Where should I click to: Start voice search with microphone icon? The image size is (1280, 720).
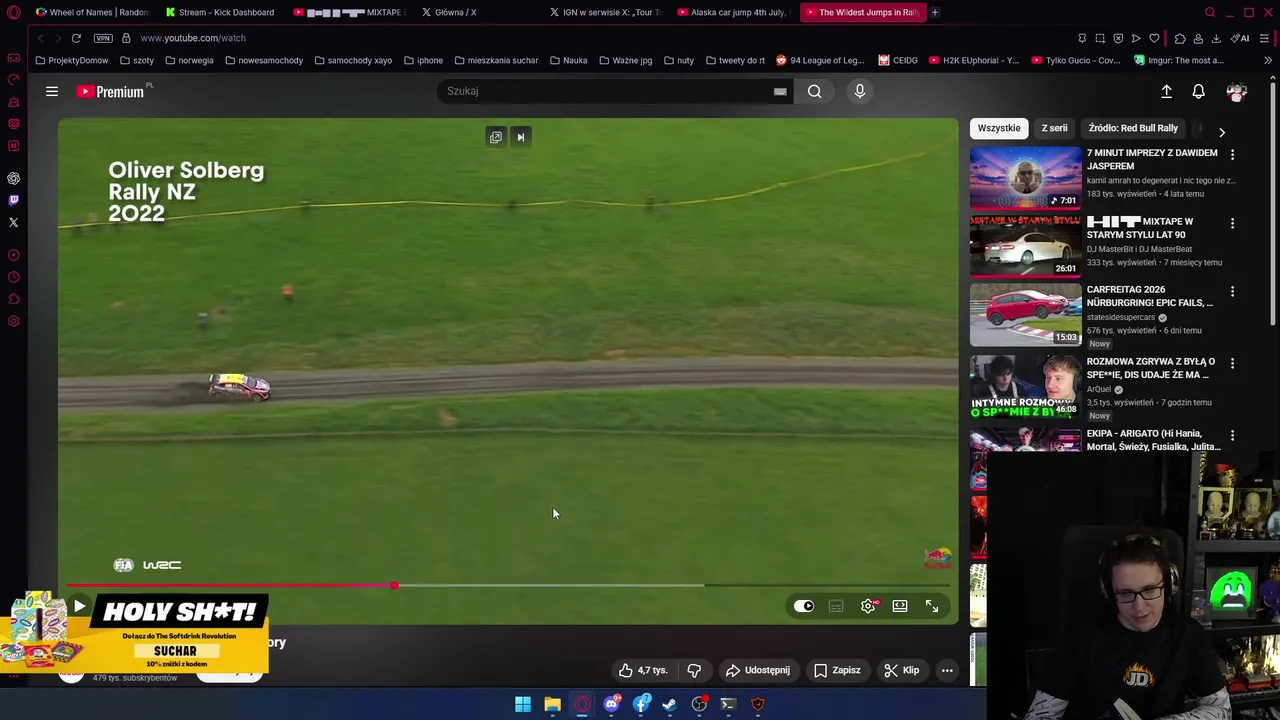pyautogui.click(x=859, y=91)
